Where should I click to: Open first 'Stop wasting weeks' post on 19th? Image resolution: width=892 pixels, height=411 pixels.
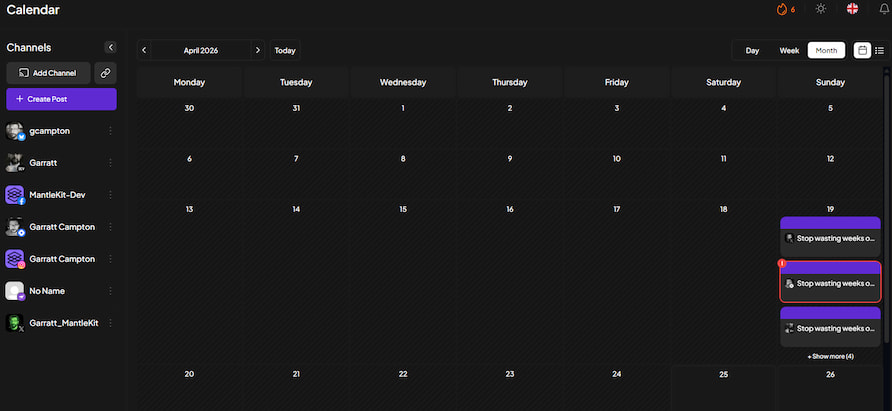click(x=830, y=237)
